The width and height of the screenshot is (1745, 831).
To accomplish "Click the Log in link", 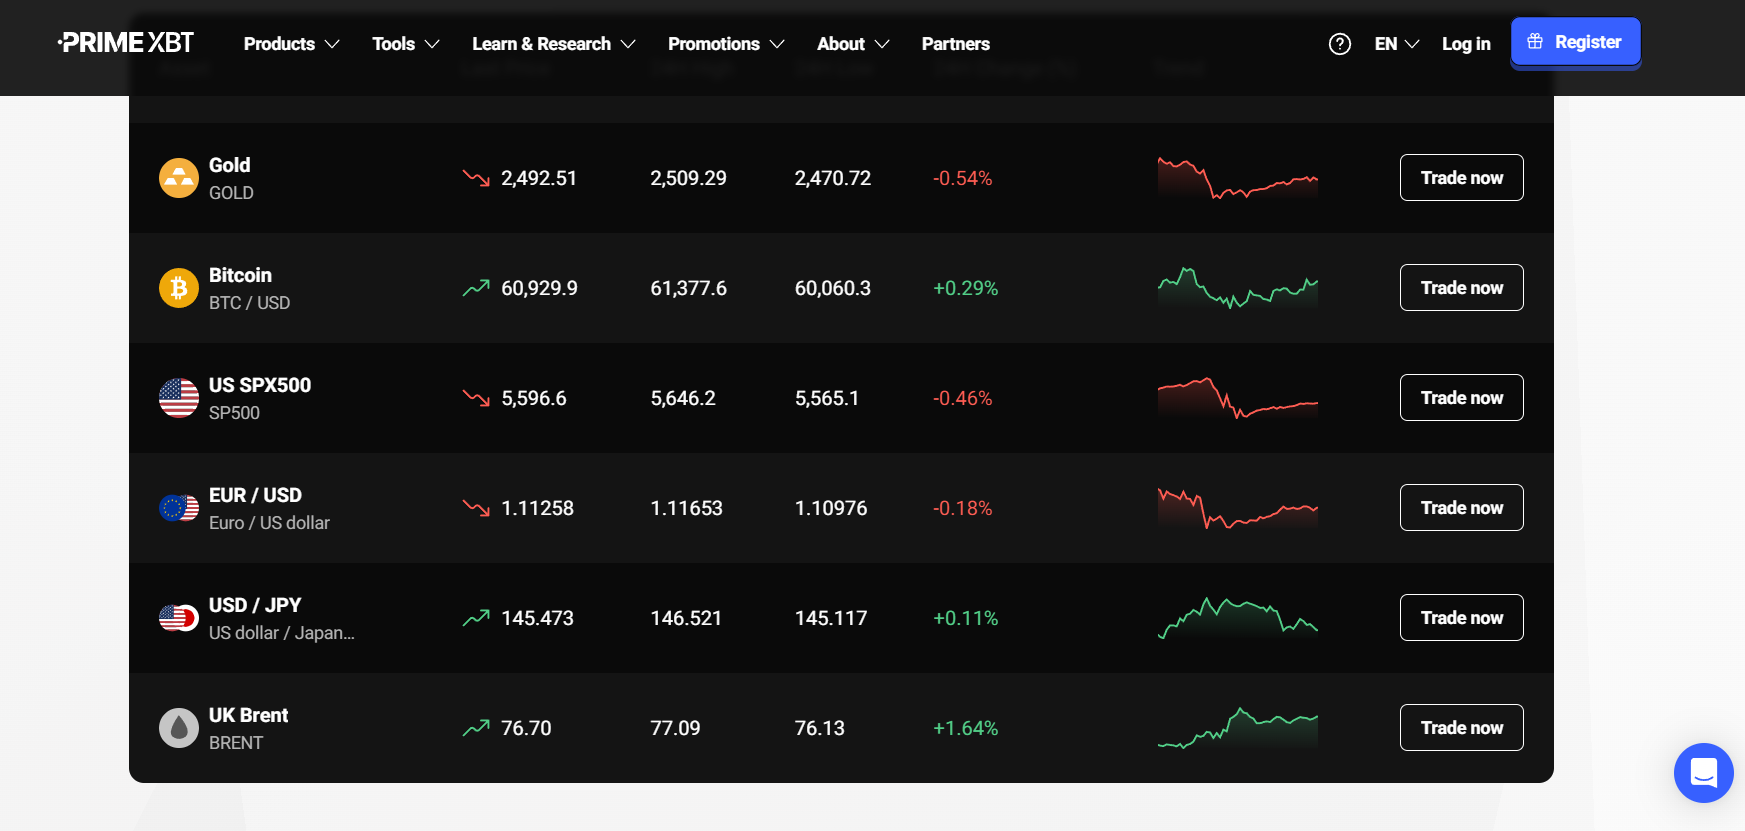I will tap(1465, 44).
